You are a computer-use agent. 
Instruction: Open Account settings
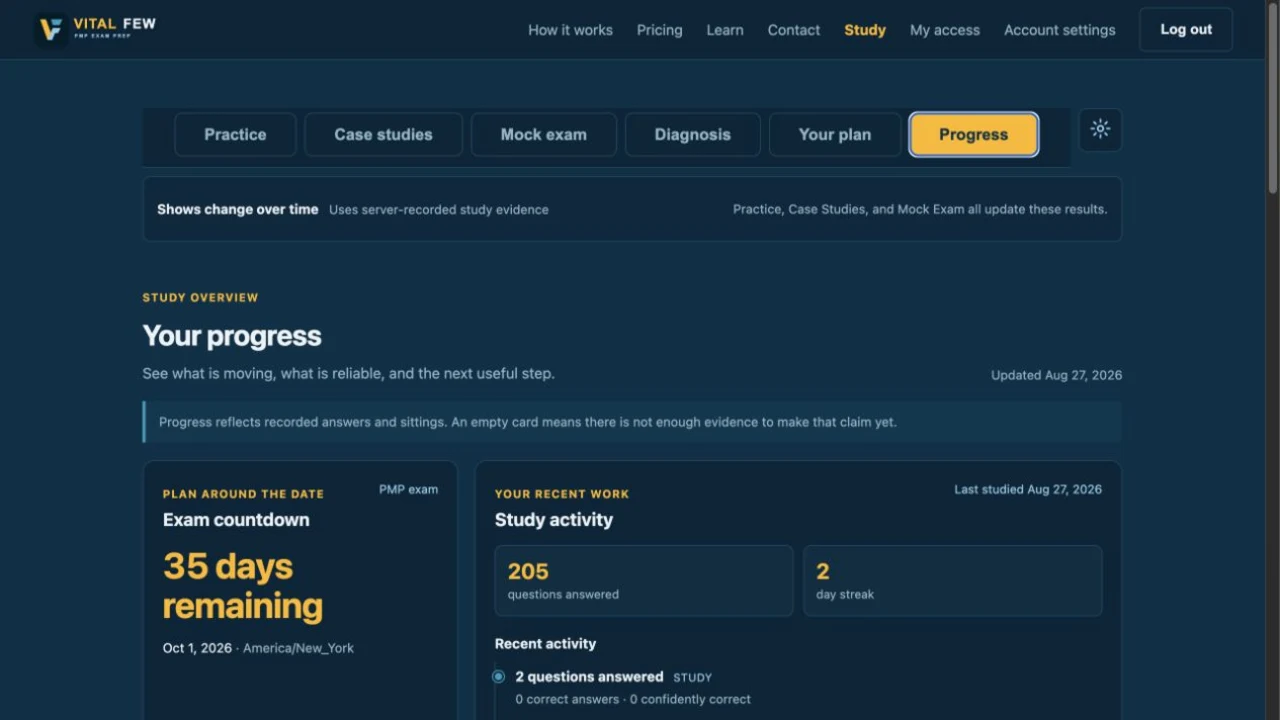pyautogui.click(x=1060, y=30)
